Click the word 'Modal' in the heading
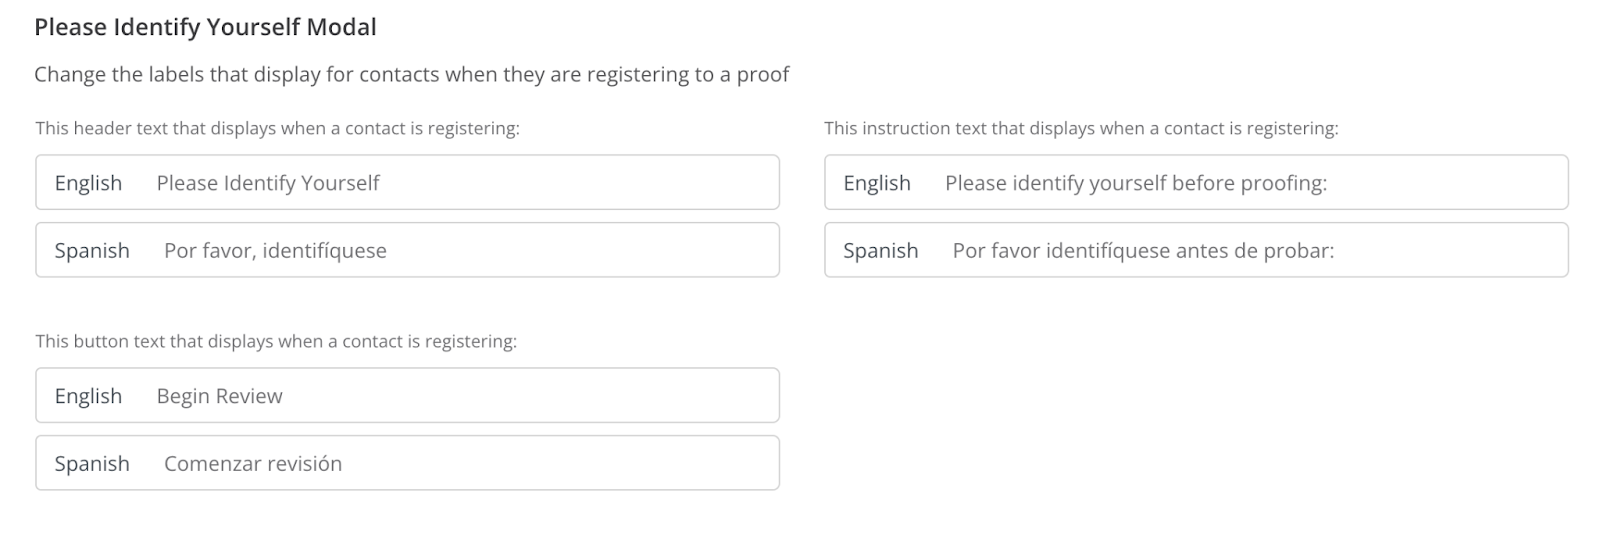This screenshot has height=539, width=1600. 345,27
